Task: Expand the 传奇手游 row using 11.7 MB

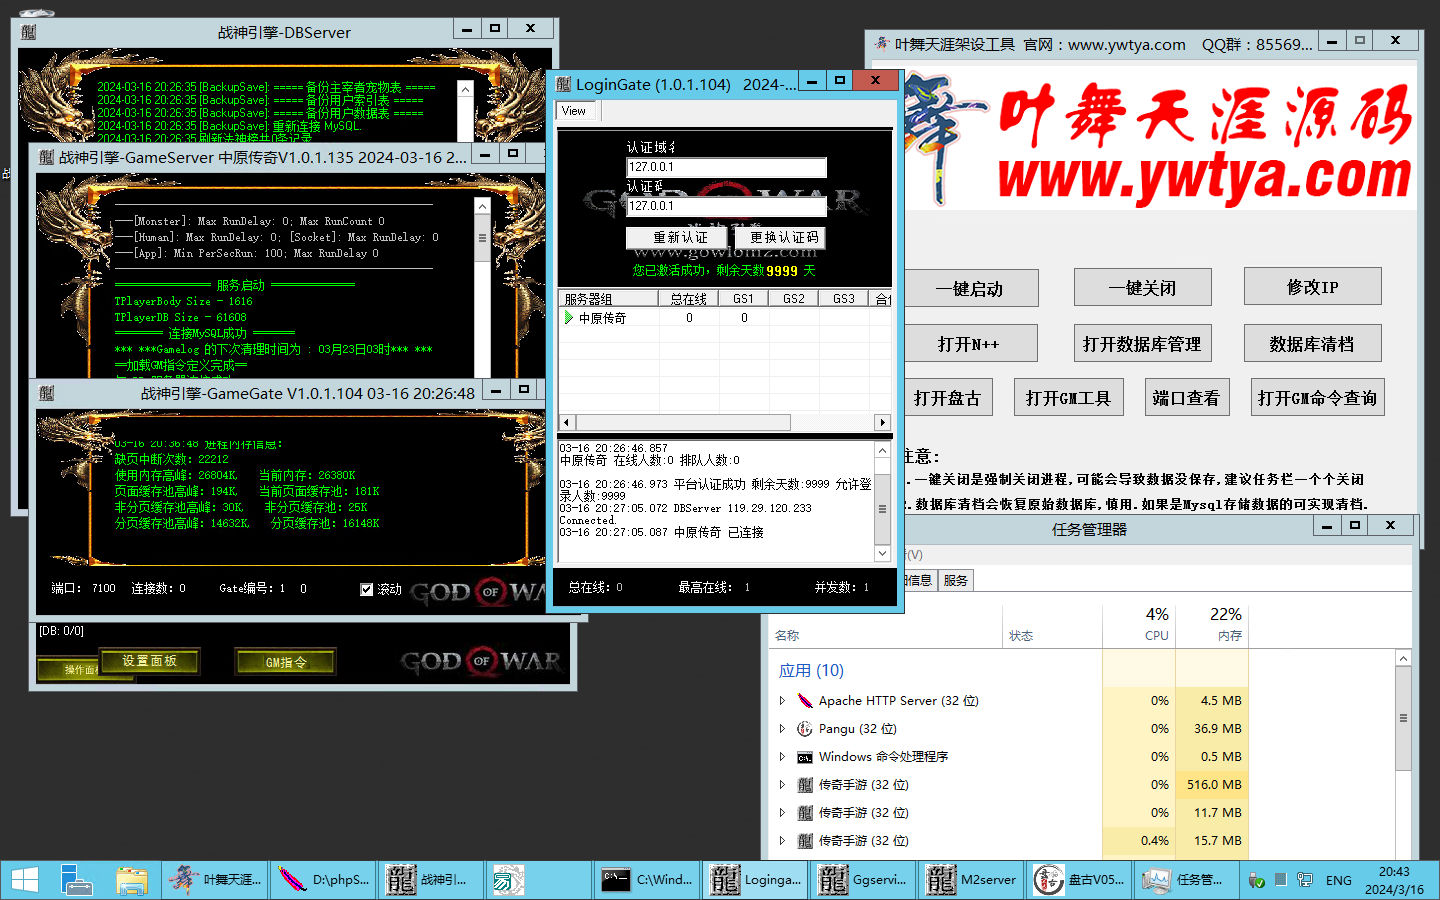Action: click(x=782, y=813)
